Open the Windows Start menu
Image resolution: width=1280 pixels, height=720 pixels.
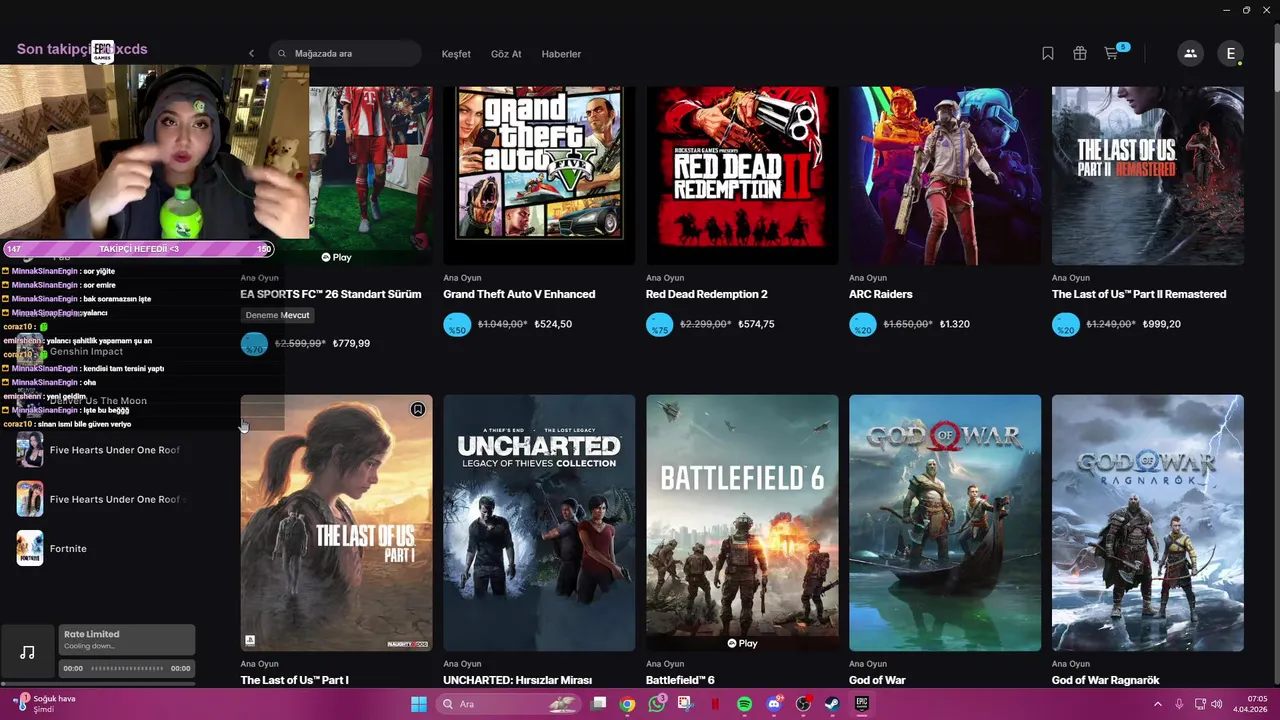pos(419,704)
